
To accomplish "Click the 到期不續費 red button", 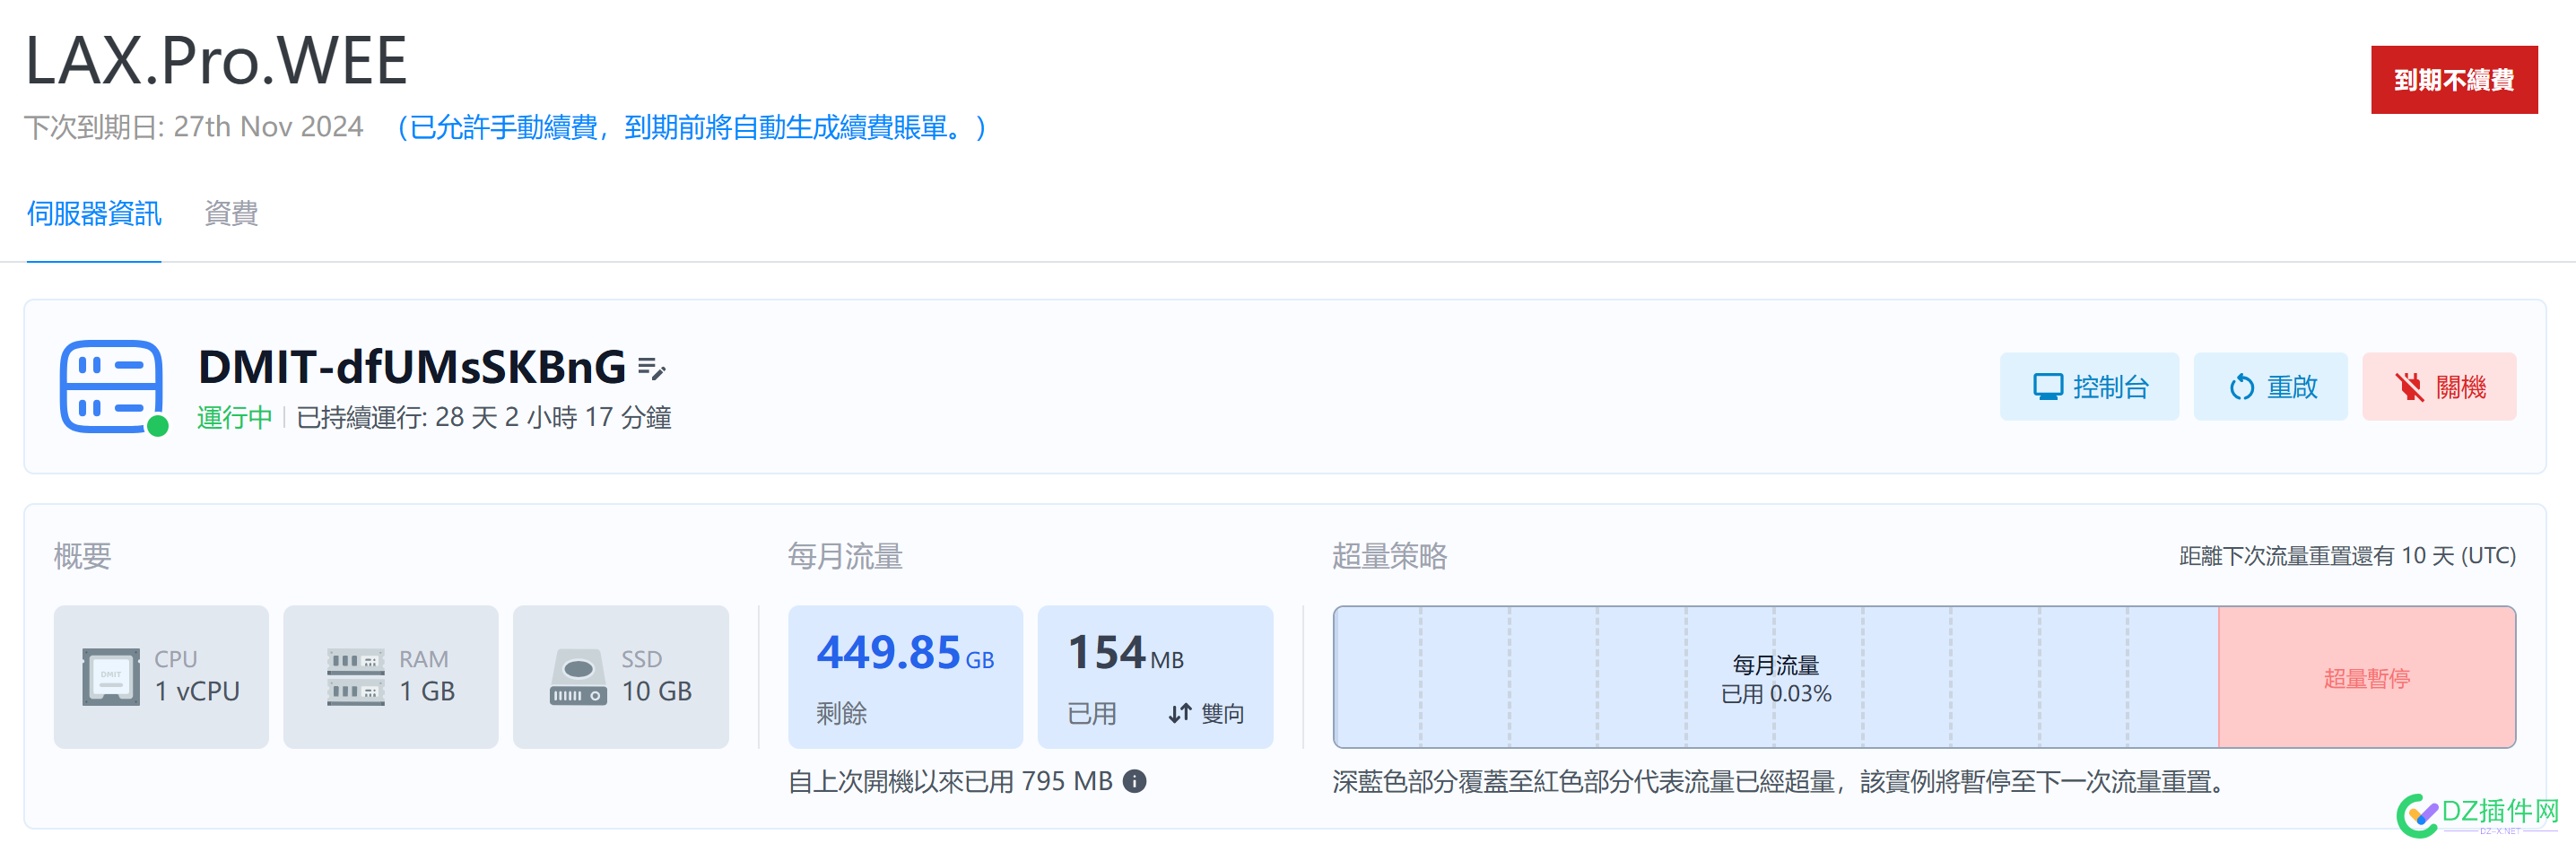I will tap(2453, 80).
